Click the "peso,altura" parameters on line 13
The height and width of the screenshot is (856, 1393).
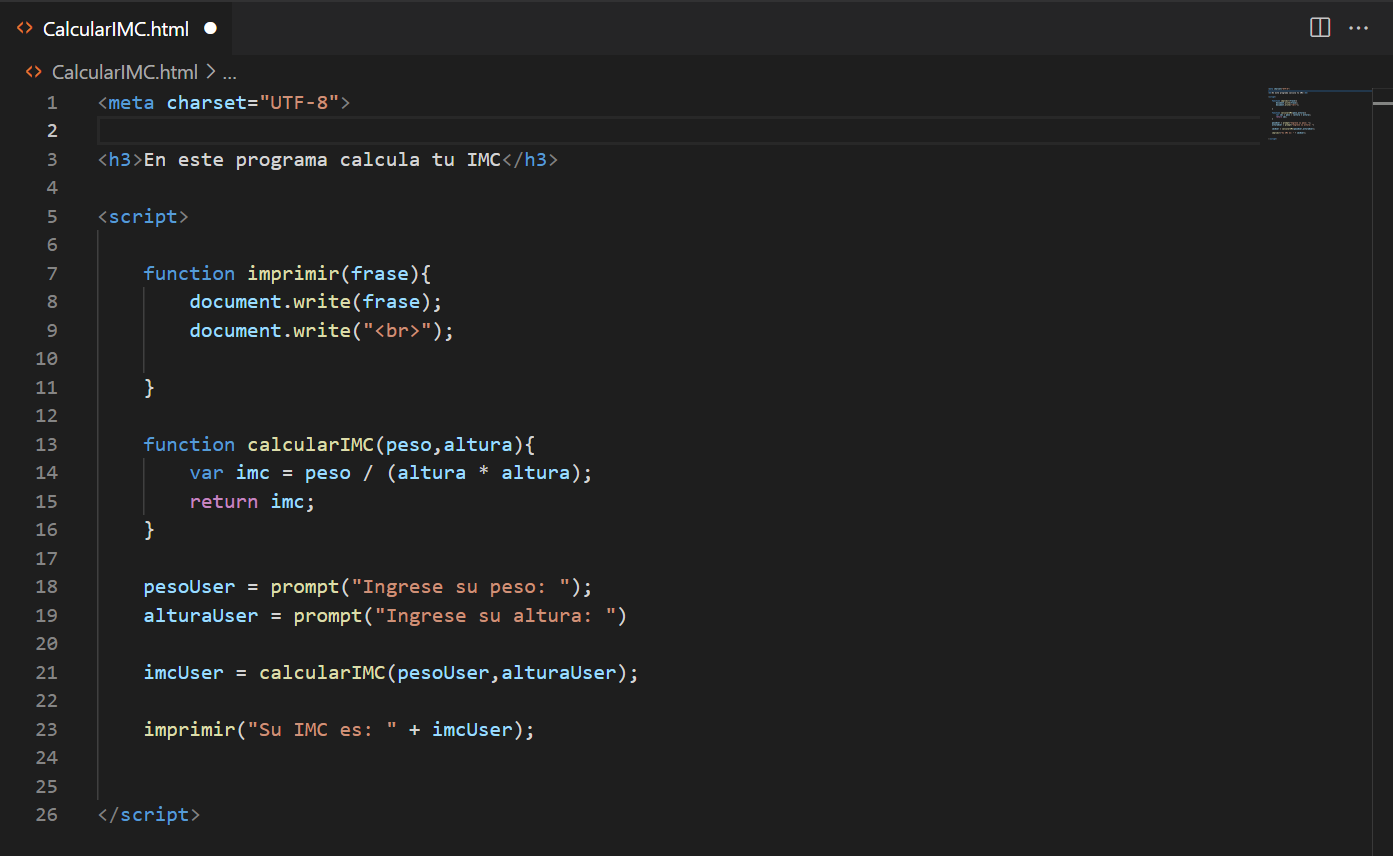click(449, 444)
